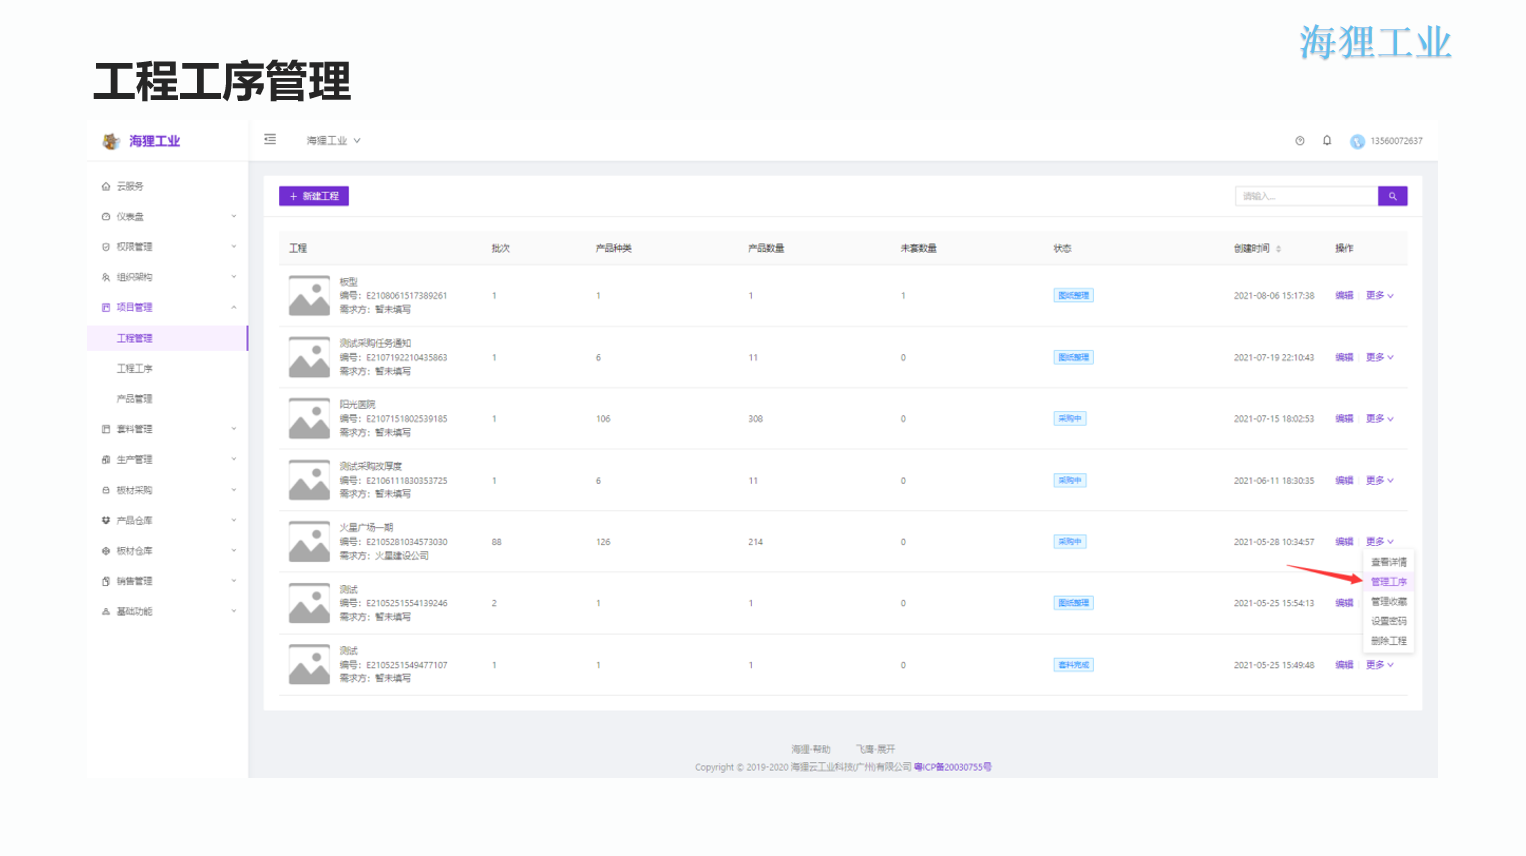1526x856 pixels.
Task: Toggle 更多 dropdown for 火星广场一期
Action: click(x=1380, y=542)
